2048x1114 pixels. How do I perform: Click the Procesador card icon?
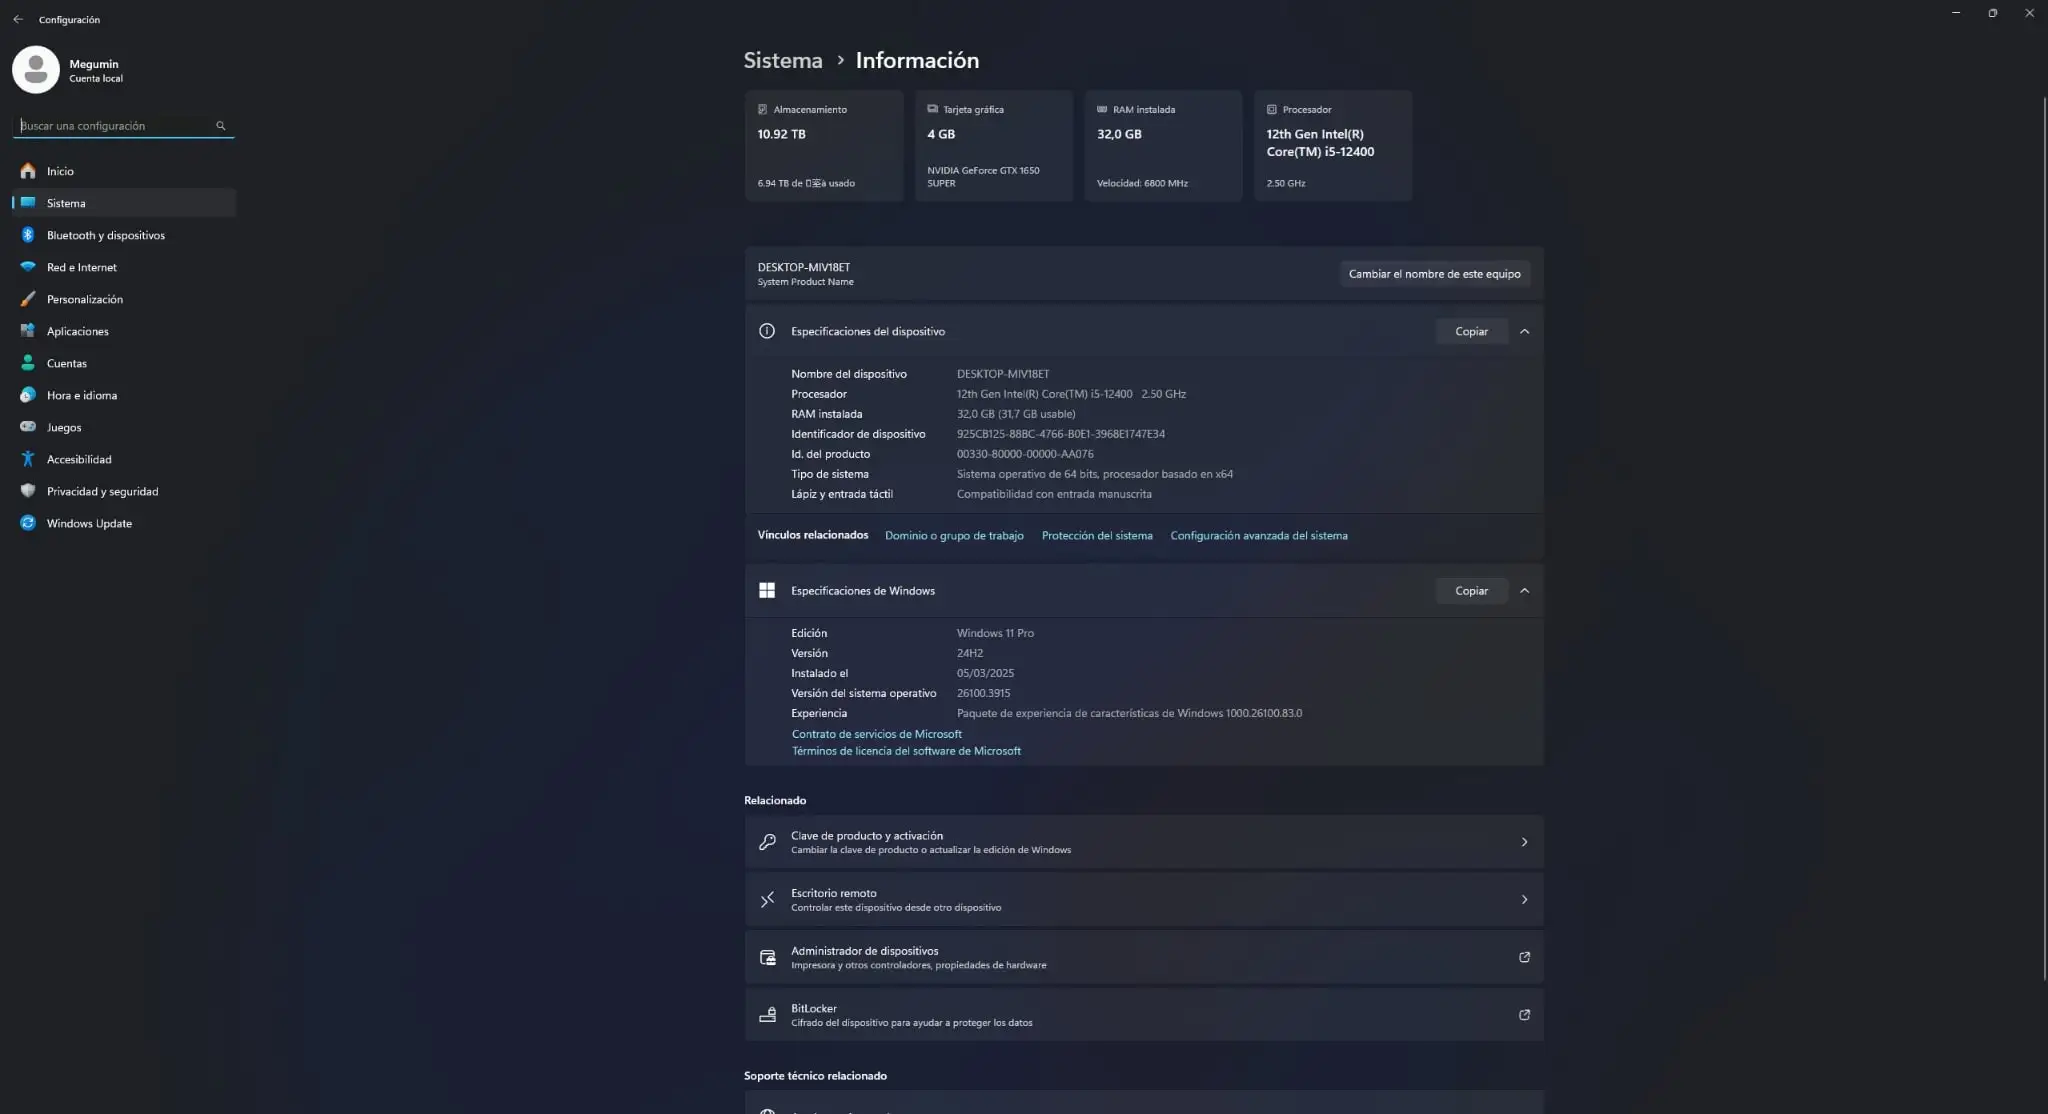pyautogui.click(x=1272, y=110)
